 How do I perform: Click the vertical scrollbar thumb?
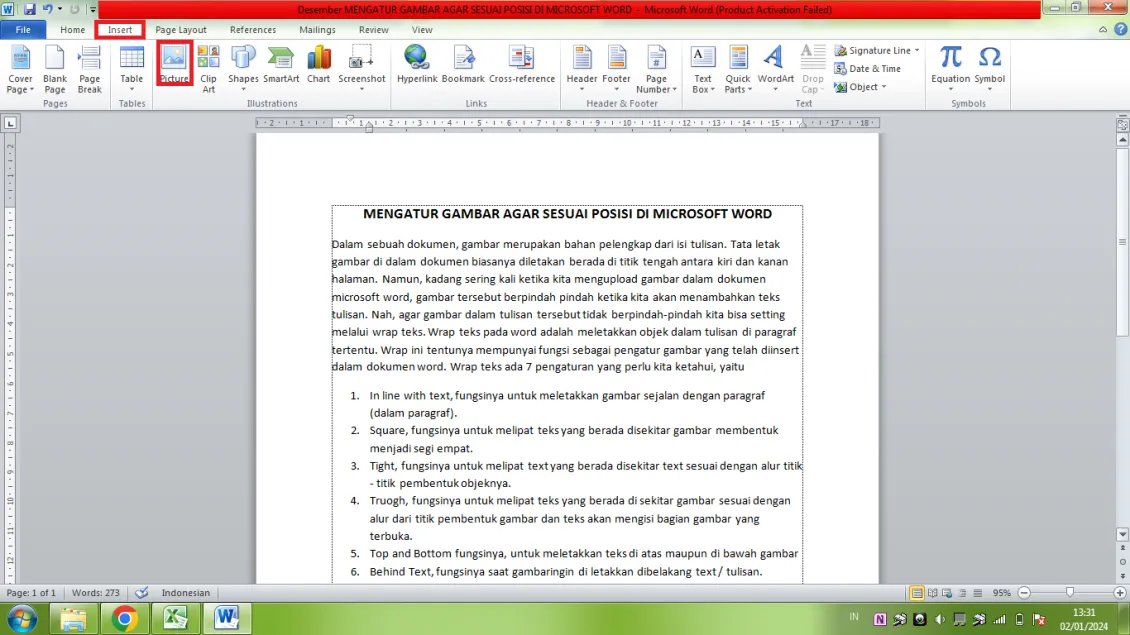(x=1122, y=241)
